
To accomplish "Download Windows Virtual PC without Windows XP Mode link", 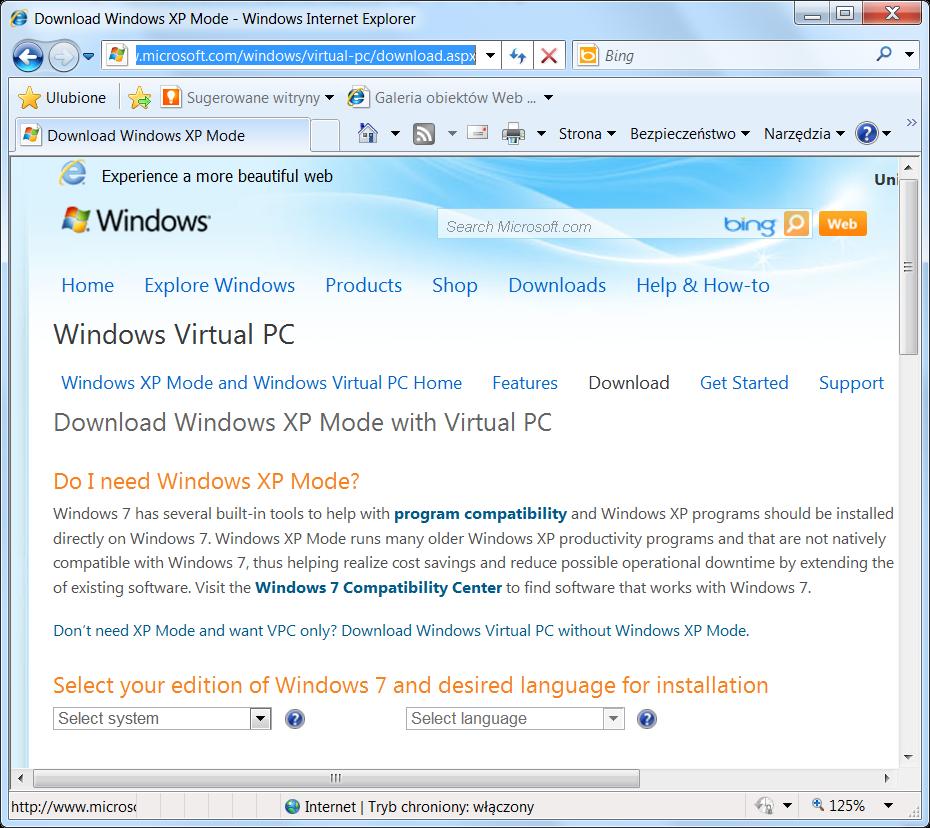I will tap(545, 630).
